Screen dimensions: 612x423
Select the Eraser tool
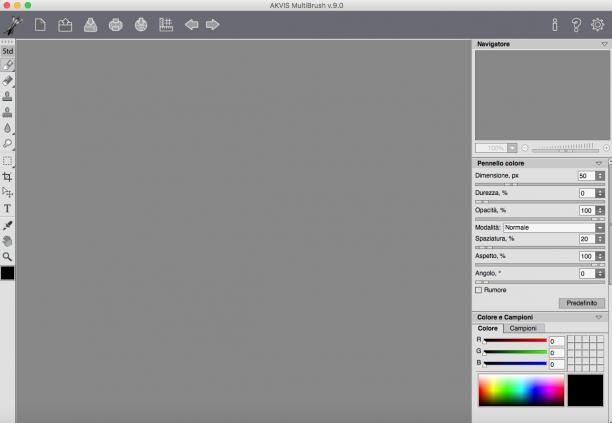click(7, 81)
